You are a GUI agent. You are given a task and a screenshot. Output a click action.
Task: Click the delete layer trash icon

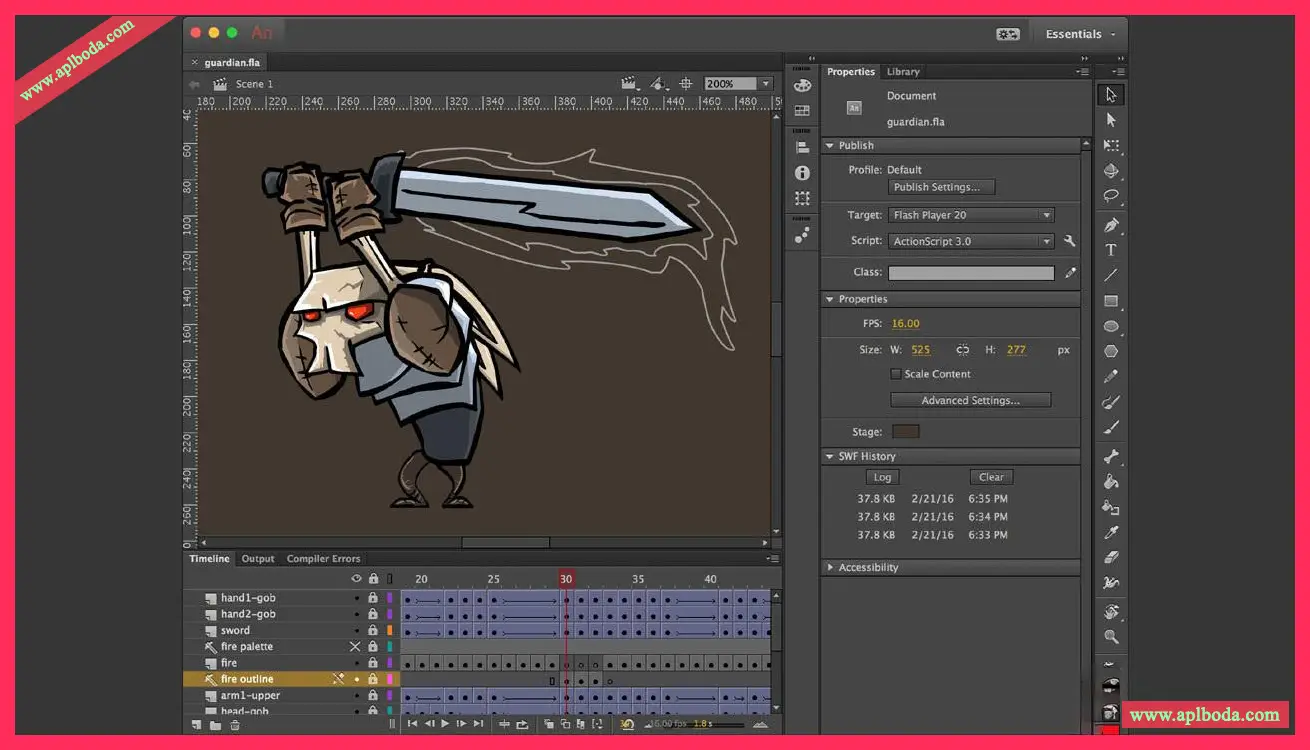tap(235, 725)
